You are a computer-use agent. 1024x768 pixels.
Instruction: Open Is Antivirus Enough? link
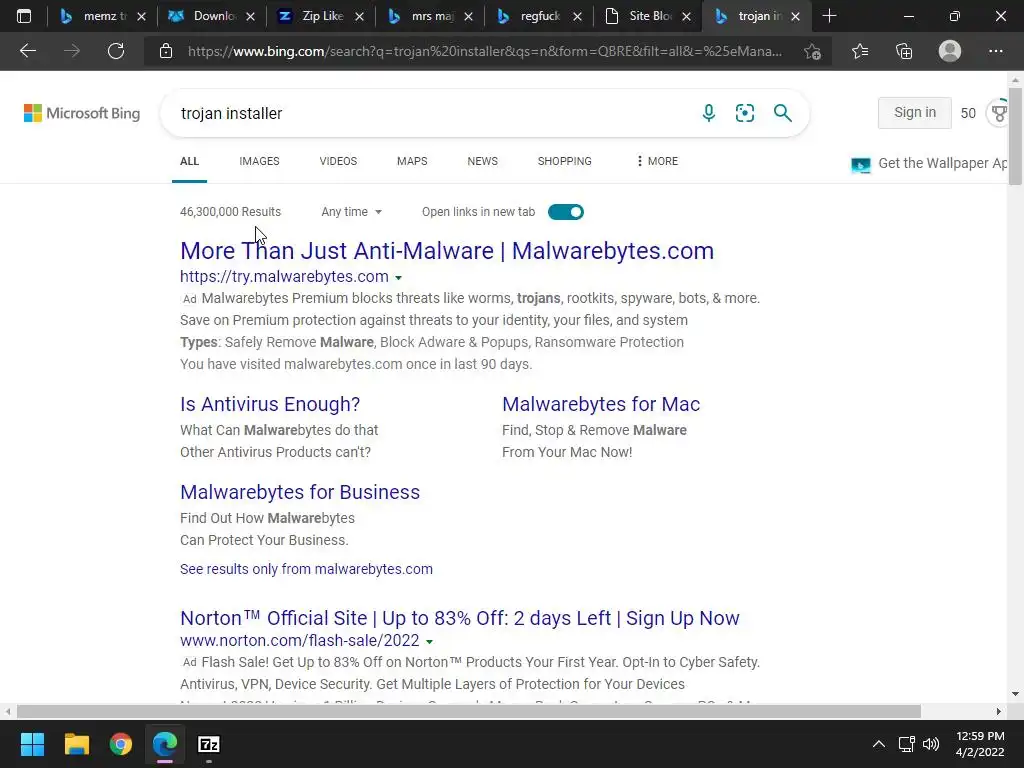[x=270, y=404]
